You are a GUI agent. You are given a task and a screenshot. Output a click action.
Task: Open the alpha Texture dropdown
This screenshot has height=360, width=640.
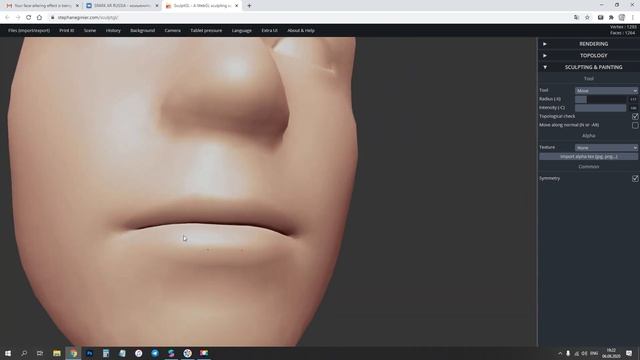606,148
